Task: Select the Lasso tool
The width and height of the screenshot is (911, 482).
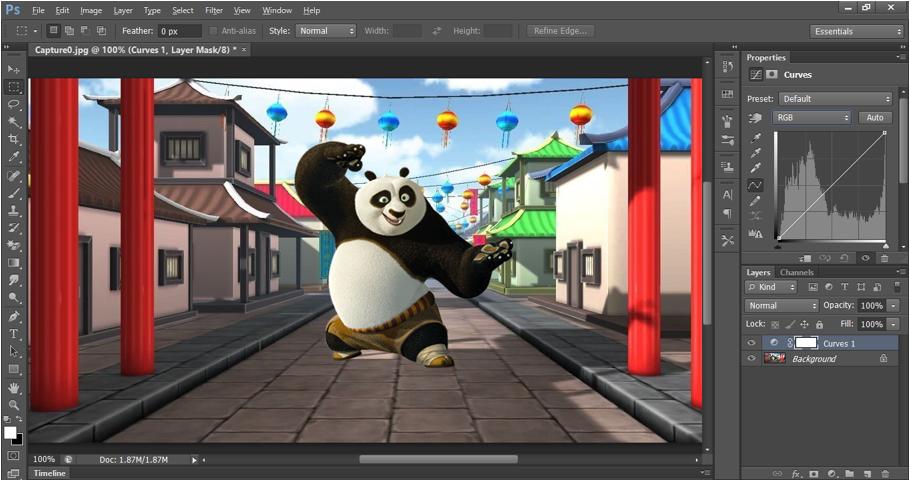Action: (x=14, y=105)
